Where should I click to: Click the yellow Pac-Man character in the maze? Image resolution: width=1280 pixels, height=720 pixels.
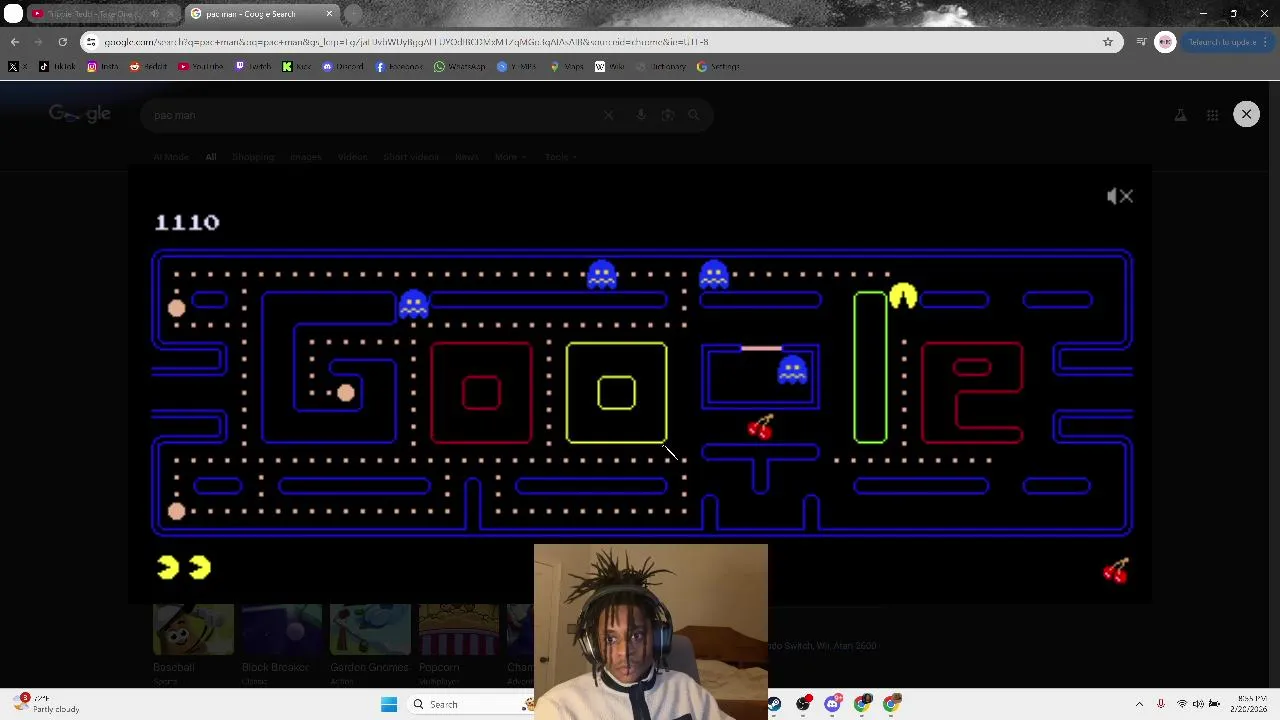pyautogui.click(x=903, y=296)
